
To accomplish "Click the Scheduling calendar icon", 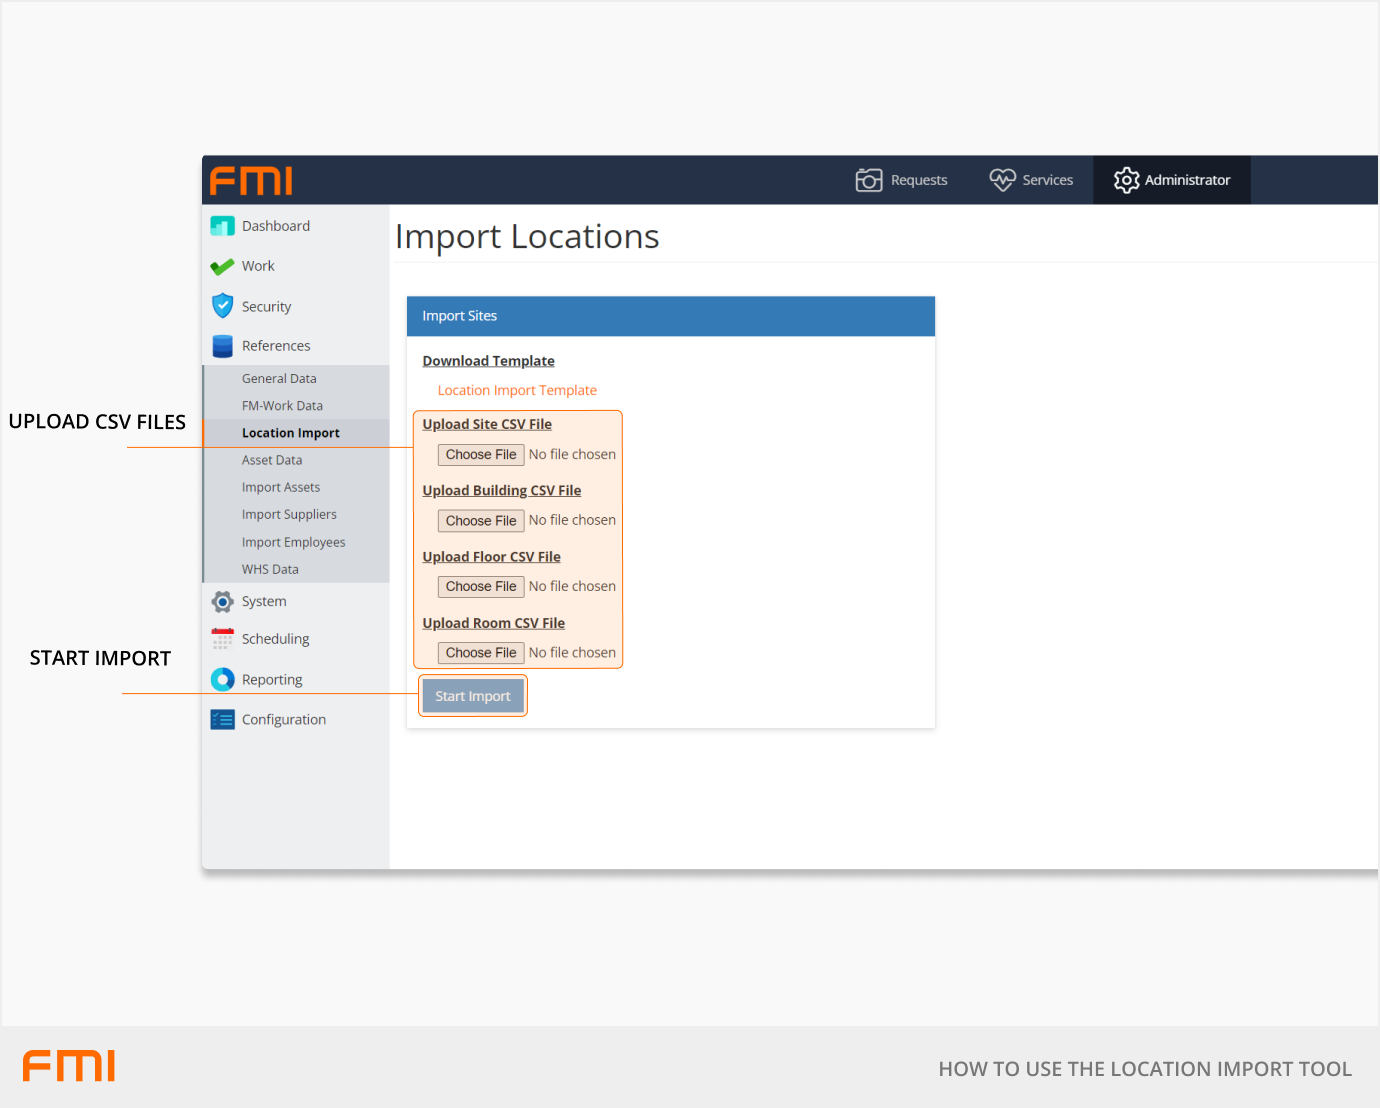I will (x=222, y=639).
